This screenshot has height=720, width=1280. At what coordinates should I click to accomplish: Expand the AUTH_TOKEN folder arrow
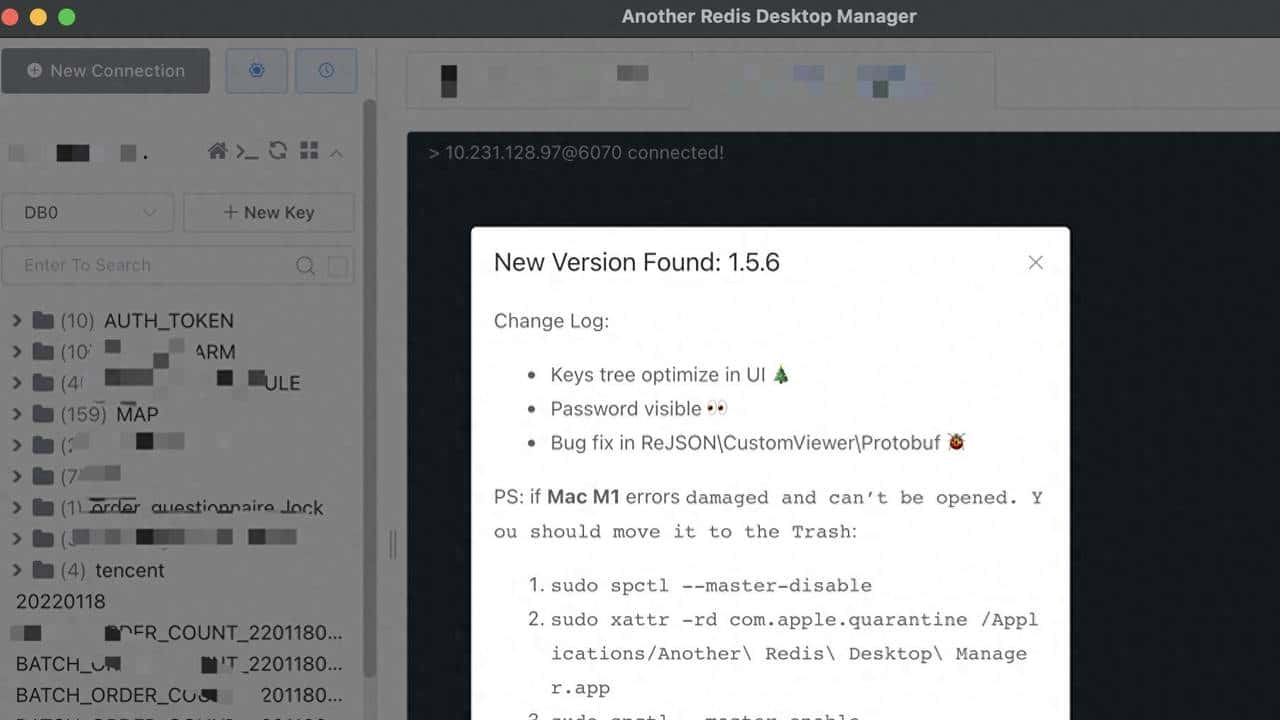16,321
